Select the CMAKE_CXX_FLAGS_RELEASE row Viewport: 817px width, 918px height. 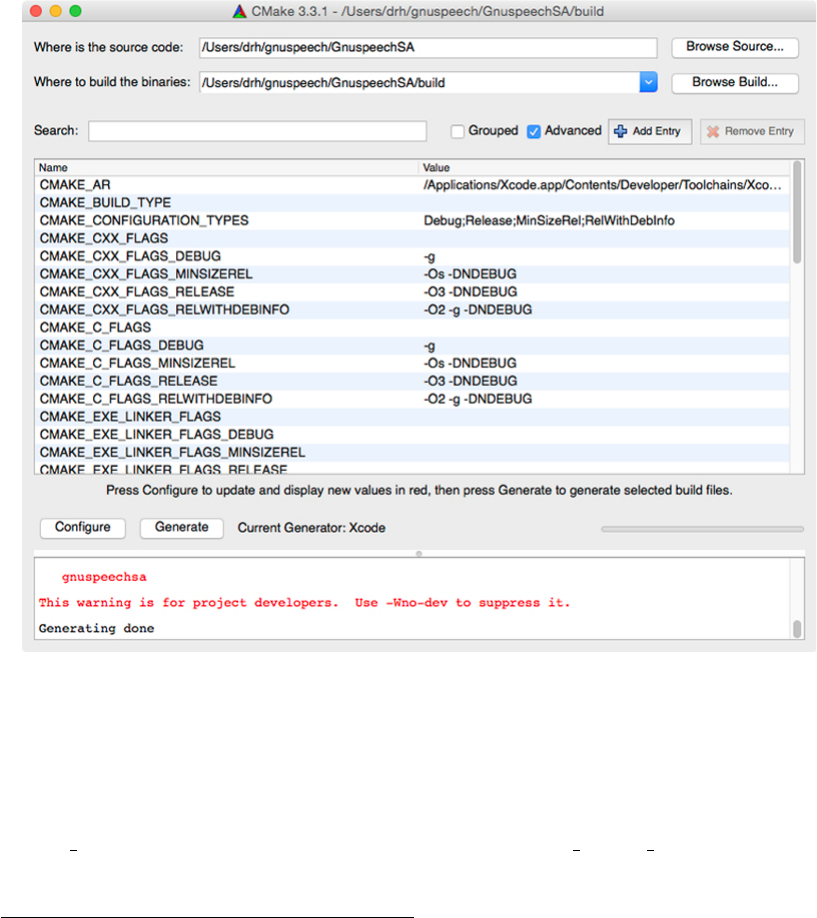point(412,292)
